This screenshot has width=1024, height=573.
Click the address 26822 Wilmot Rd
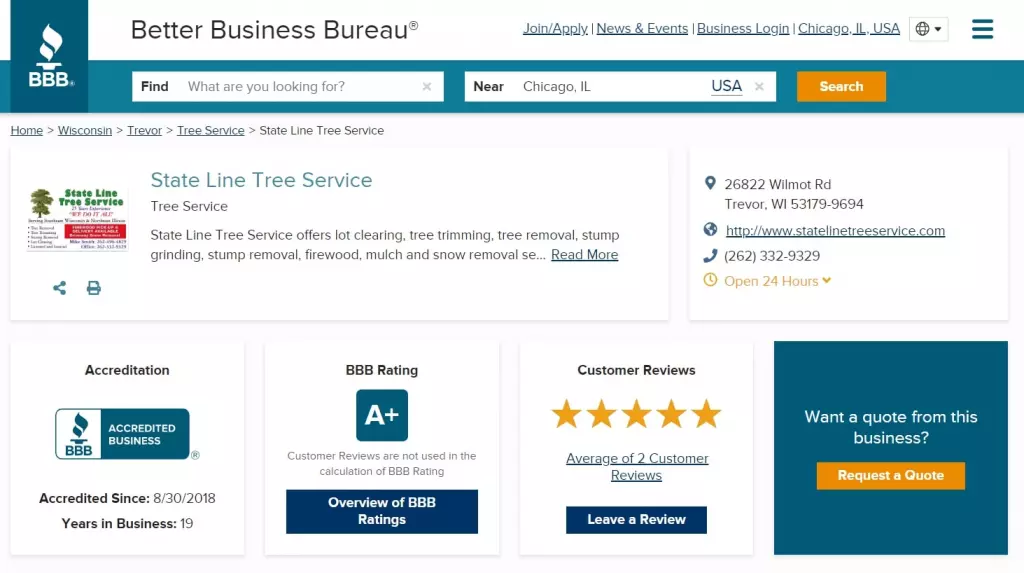pos(778,184)
